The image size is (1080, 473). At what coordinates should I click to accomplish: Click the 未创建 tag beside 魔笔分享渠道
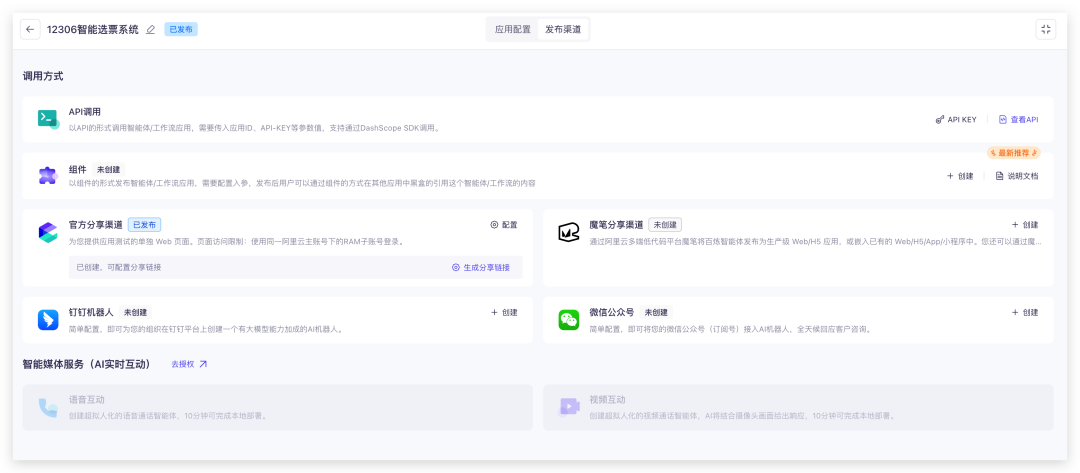tap(665, 224)
